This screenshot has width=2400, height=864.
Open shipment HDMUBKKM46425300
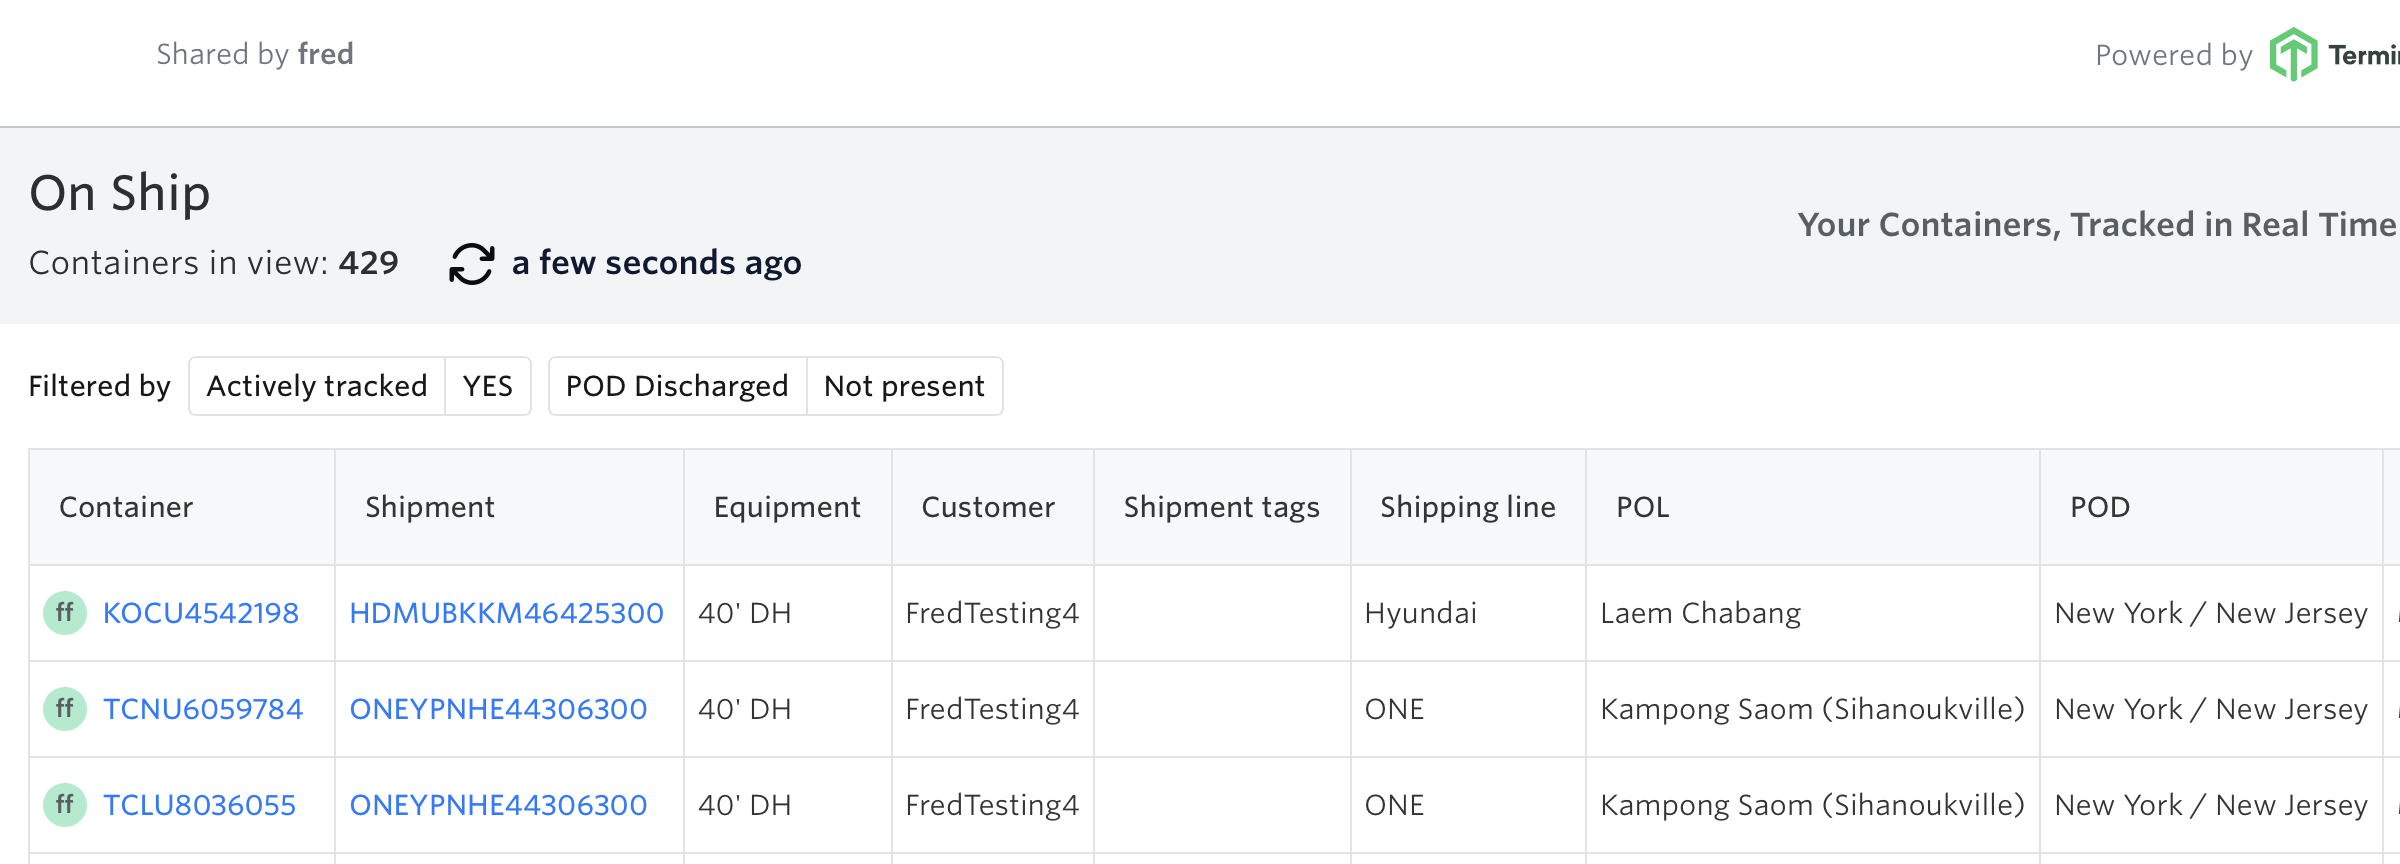tap(506, 613)
